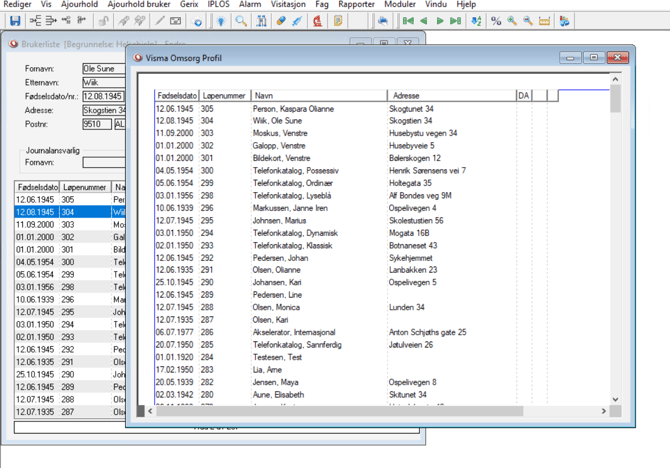This screenshot has height=468, width=670.
Task: Click the Journalansvarlig Fornavn field
Action: tap(104, 162)
